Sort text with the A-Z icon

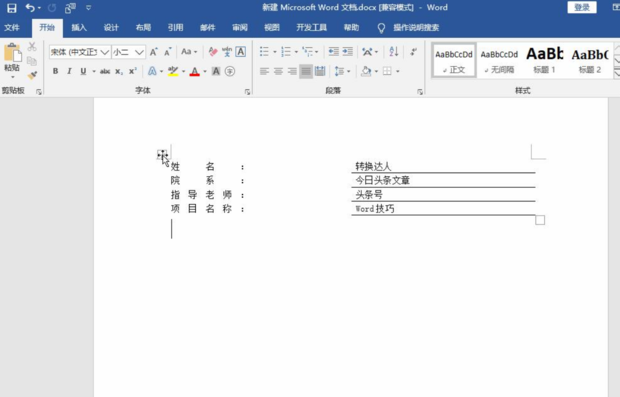pos(394,51)
